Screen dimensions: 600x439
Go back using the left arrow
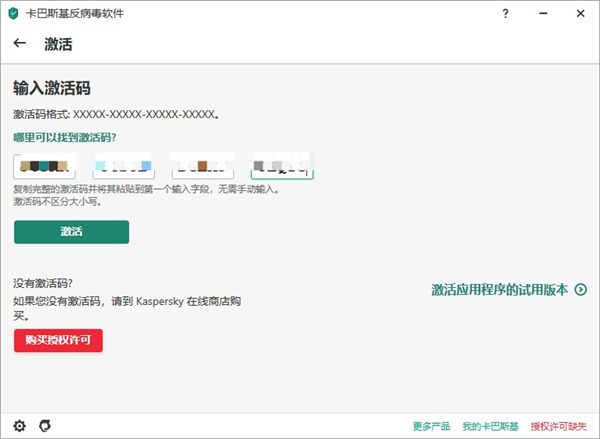click(20, 44)
